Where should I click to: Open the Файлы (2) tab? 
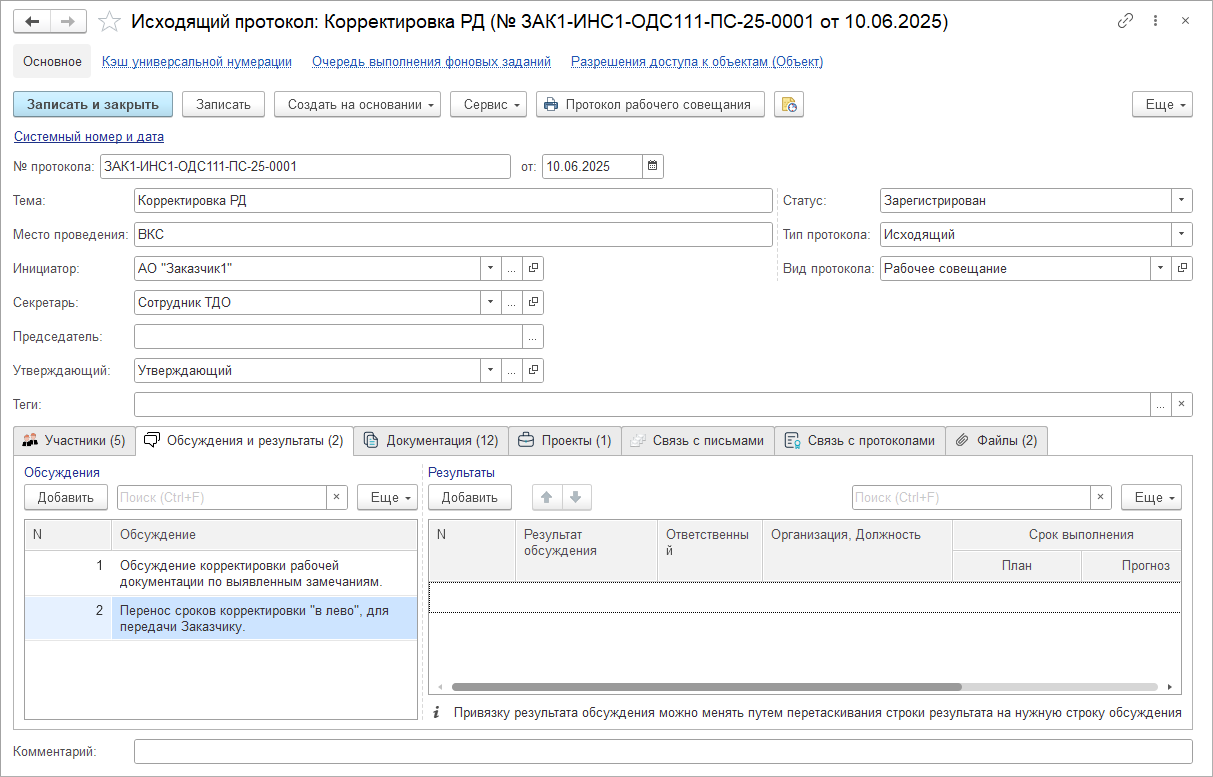tap(996, 441)
